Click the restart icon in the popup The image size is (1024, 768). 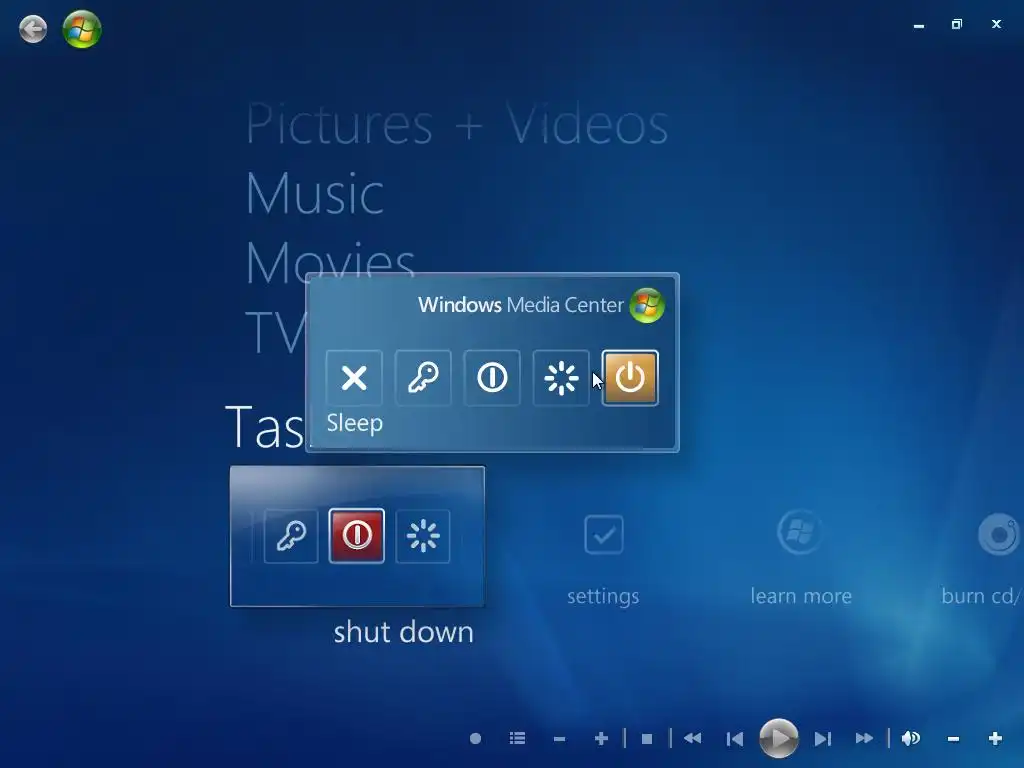561,377
